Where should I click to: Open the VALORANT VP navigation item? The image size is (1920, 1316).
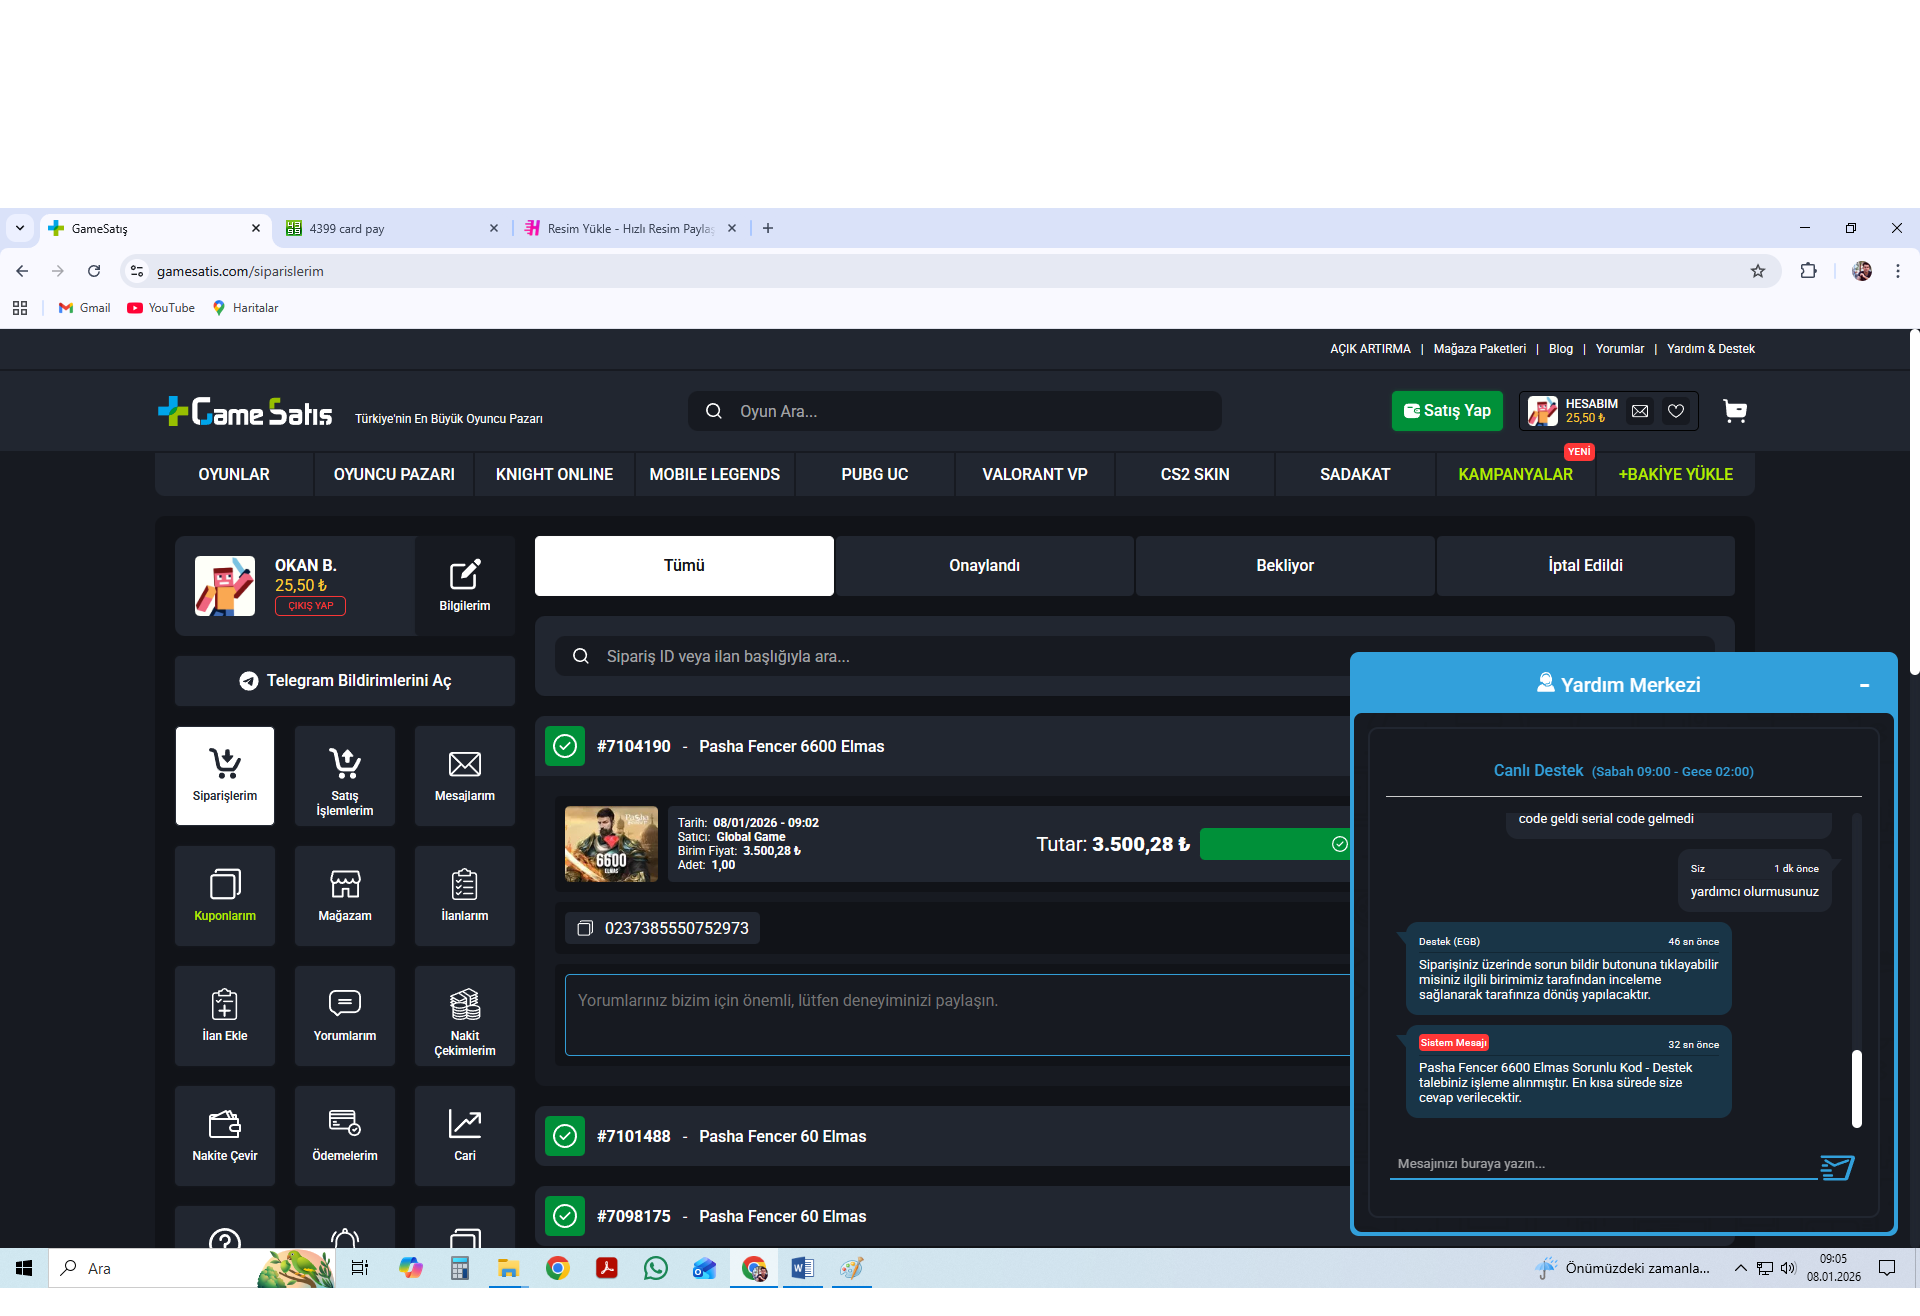pyautogui.click(x=1035, y=474)
